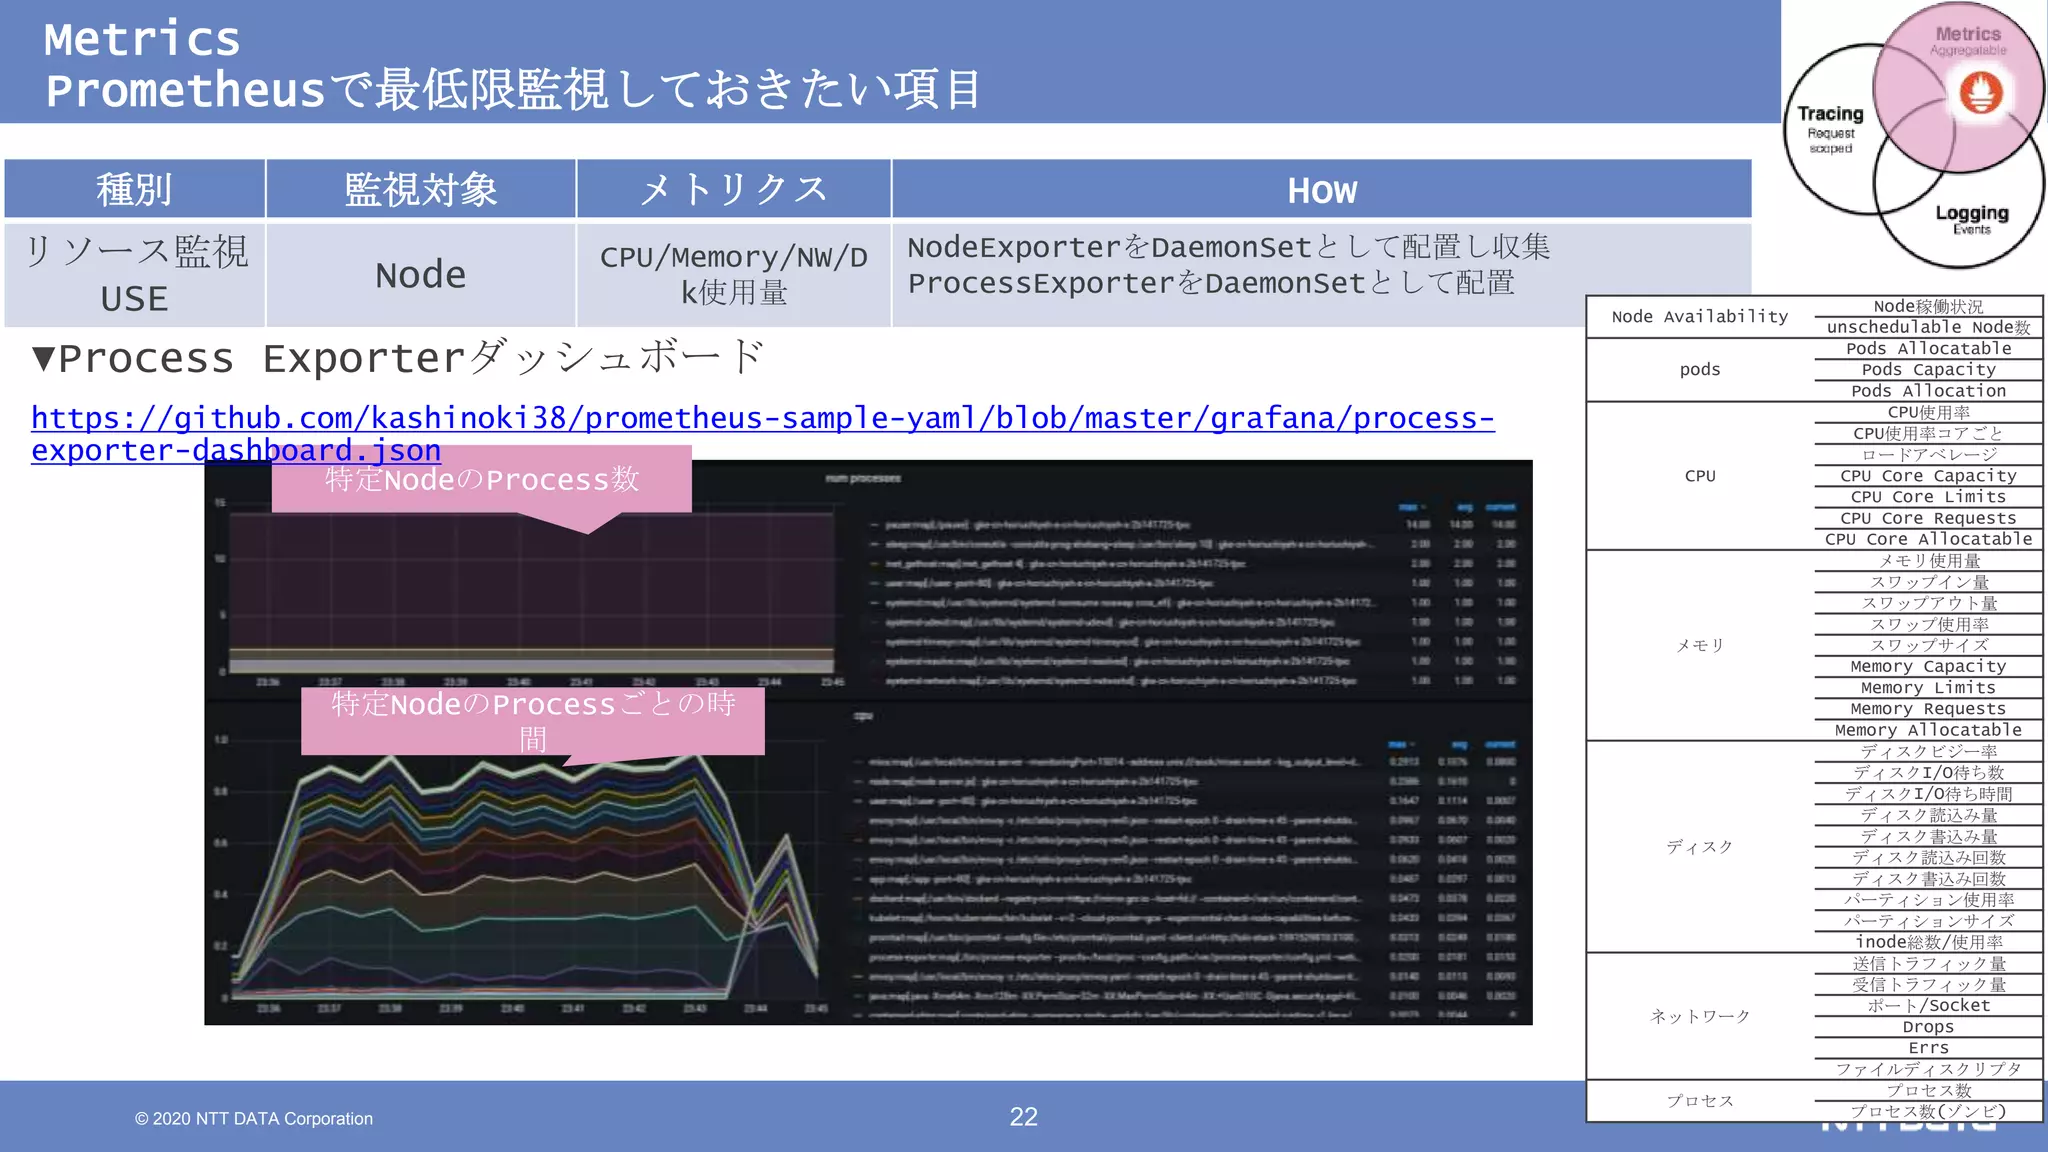Click the Prometheus flame logo
The height and width of the screenshot is (1152, 2048).
point(1980,94)
